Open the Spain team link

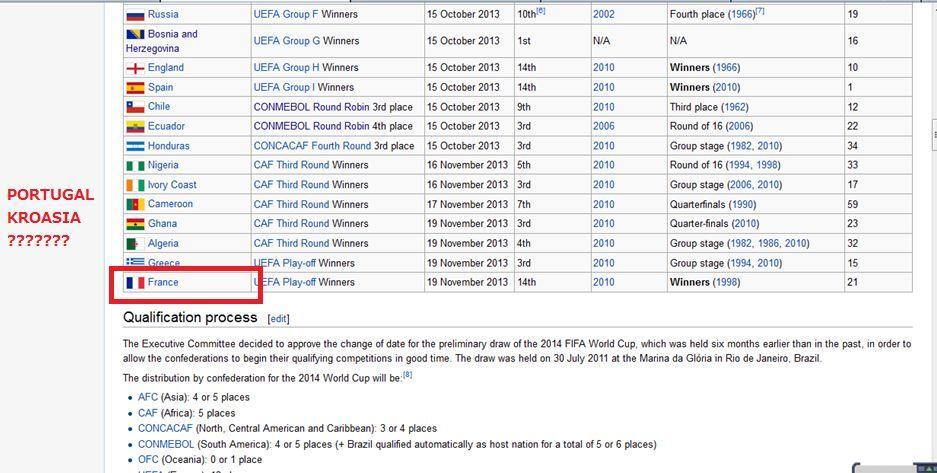point(160,87)
